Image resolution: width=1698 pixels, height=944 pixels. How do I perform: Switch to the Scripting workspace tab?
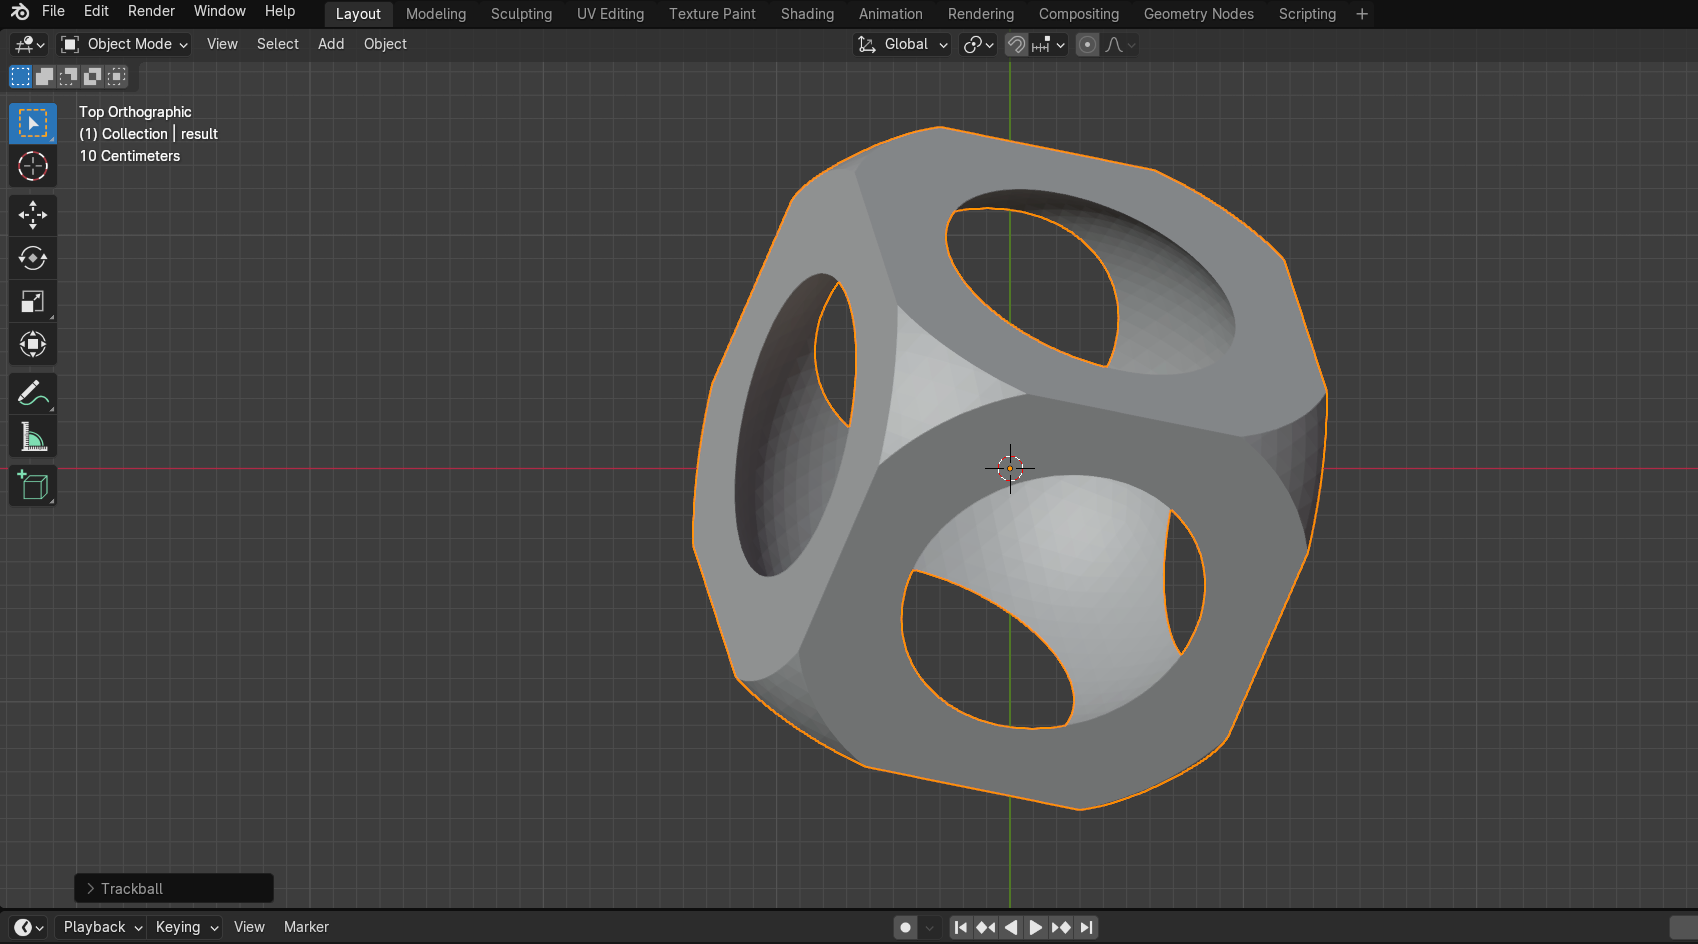pyautogui.click(x=1307, y=14)
